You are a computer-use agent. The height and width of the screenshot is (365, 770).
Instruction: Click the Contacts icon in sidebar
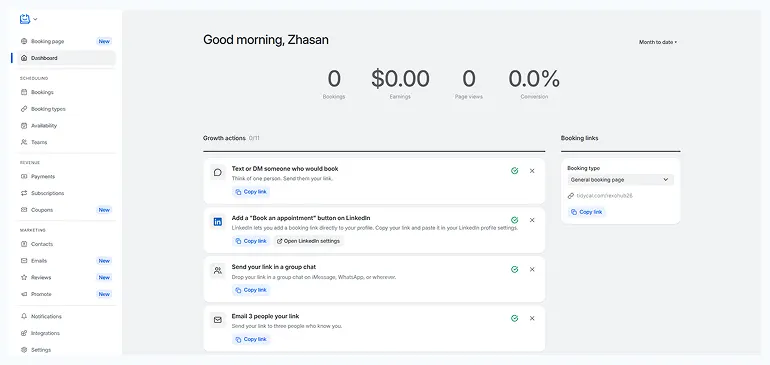pos(24,244)
